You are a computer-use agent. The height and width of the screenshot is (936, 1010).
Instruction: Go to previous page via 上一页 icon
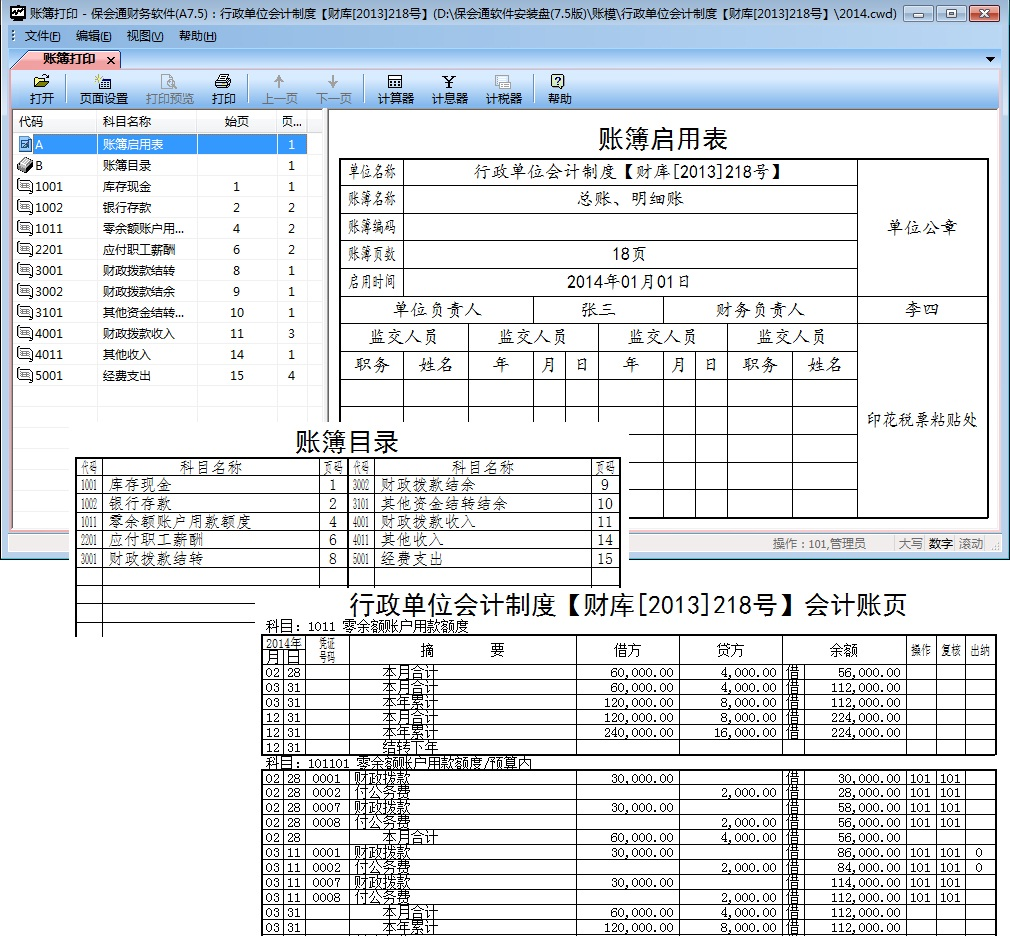click(278, 87)
